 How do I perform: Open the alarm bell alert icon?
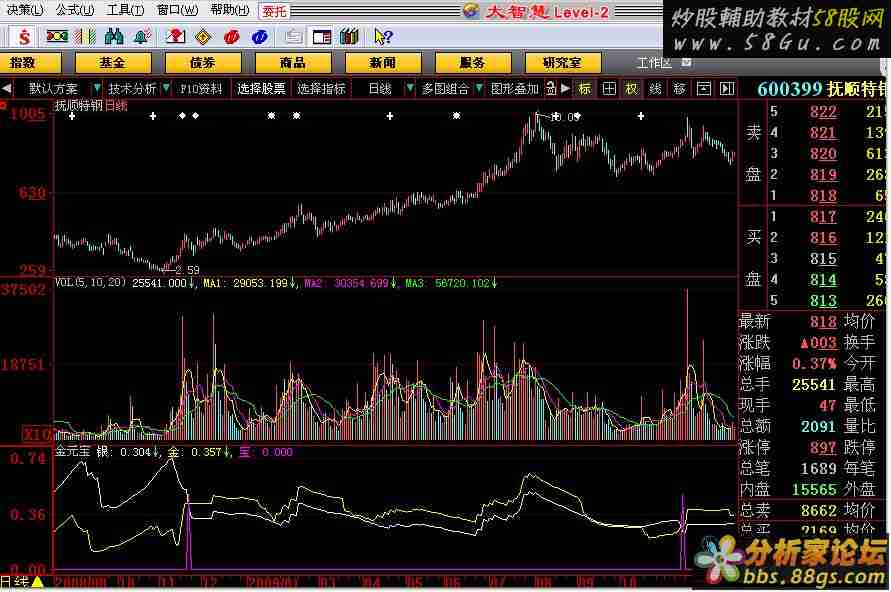click(141, 37)
